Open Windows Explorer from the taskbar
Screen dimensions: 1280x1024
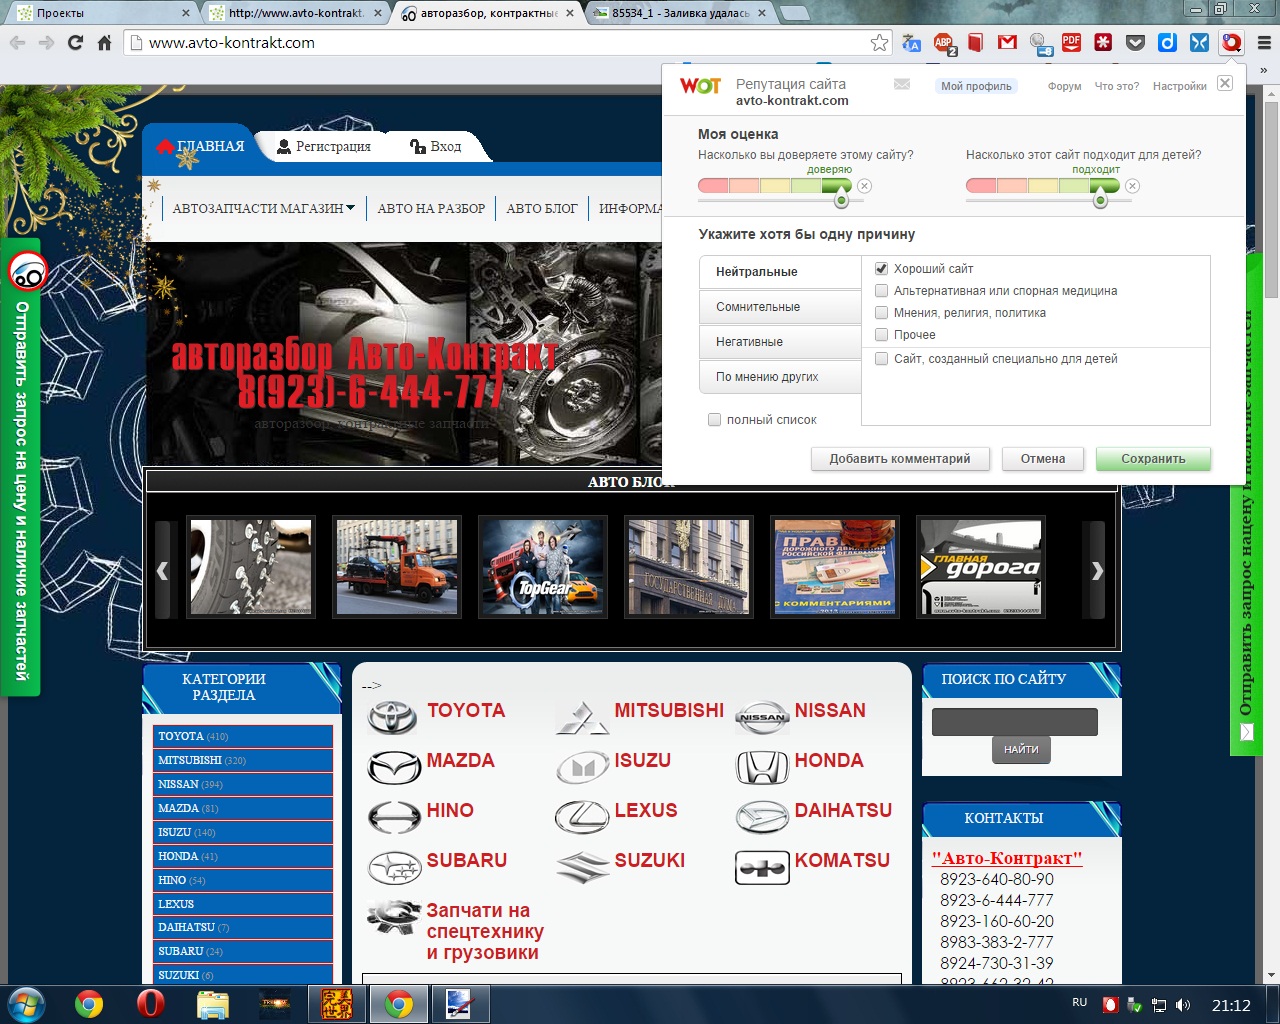(x=213, y=1003)
